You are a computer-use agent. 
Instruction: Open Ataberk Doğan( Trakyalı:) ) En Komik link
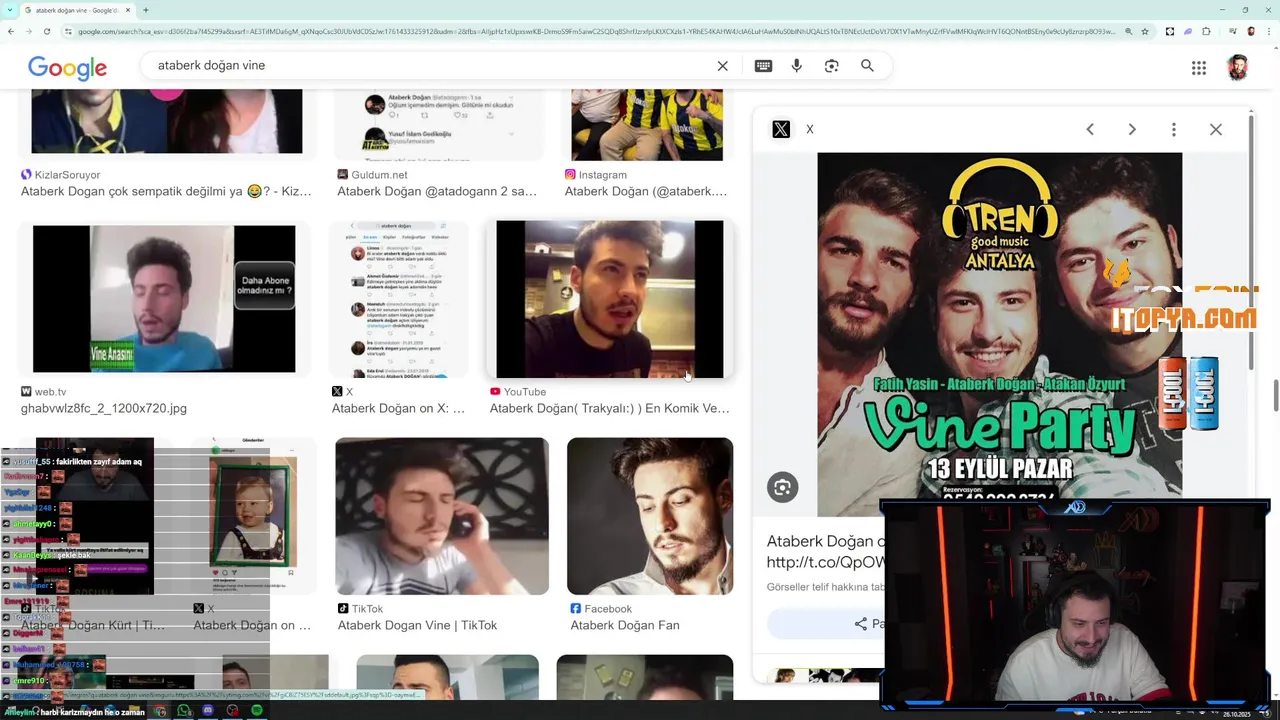[x=609, y=408]
